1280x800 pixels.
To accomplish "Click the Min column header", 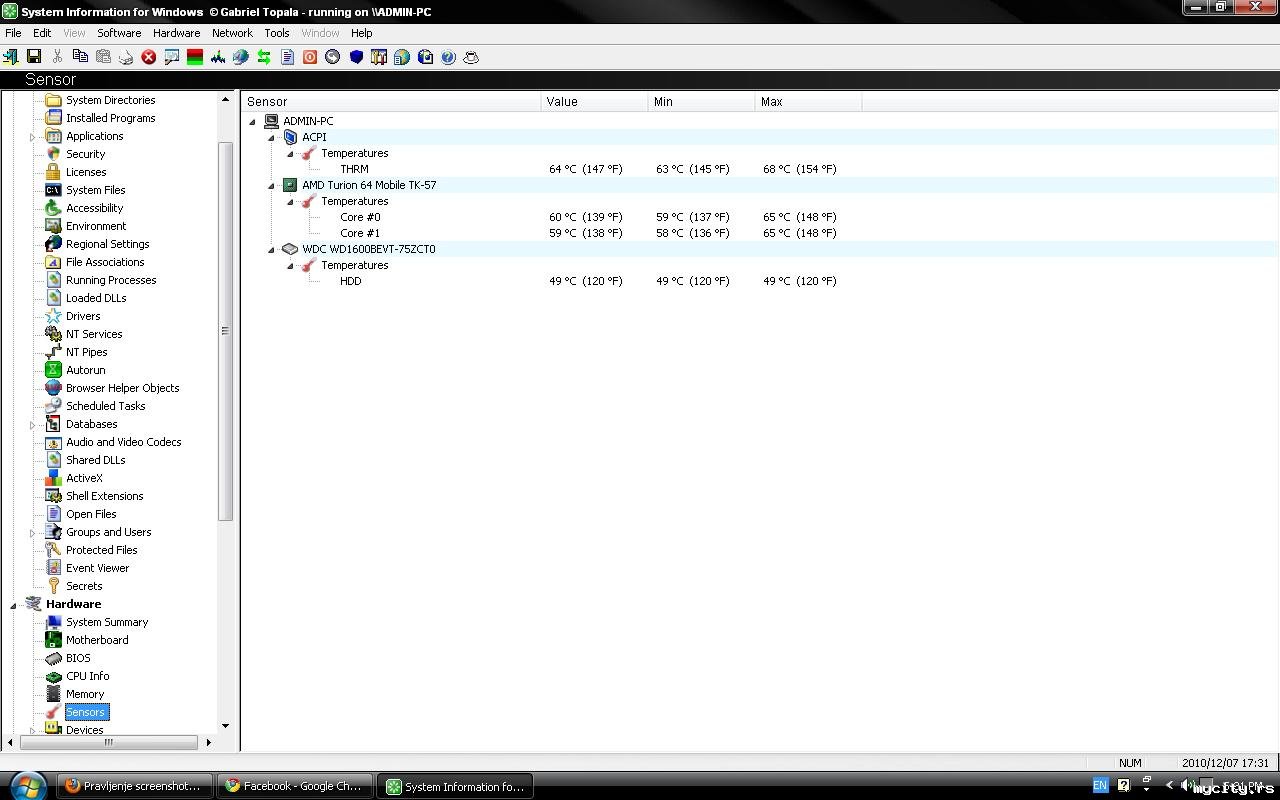I will (701, 102).
